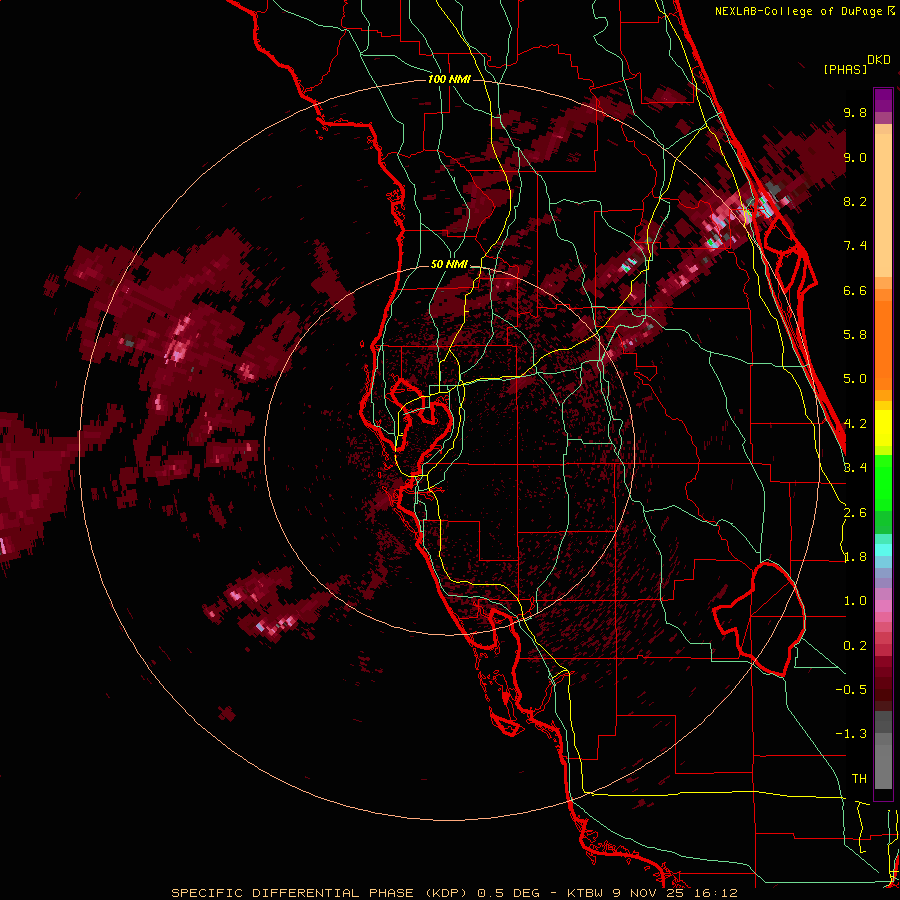Click the 0.2 legend value
Screen dimensions: 900x900
click(855, 646)
